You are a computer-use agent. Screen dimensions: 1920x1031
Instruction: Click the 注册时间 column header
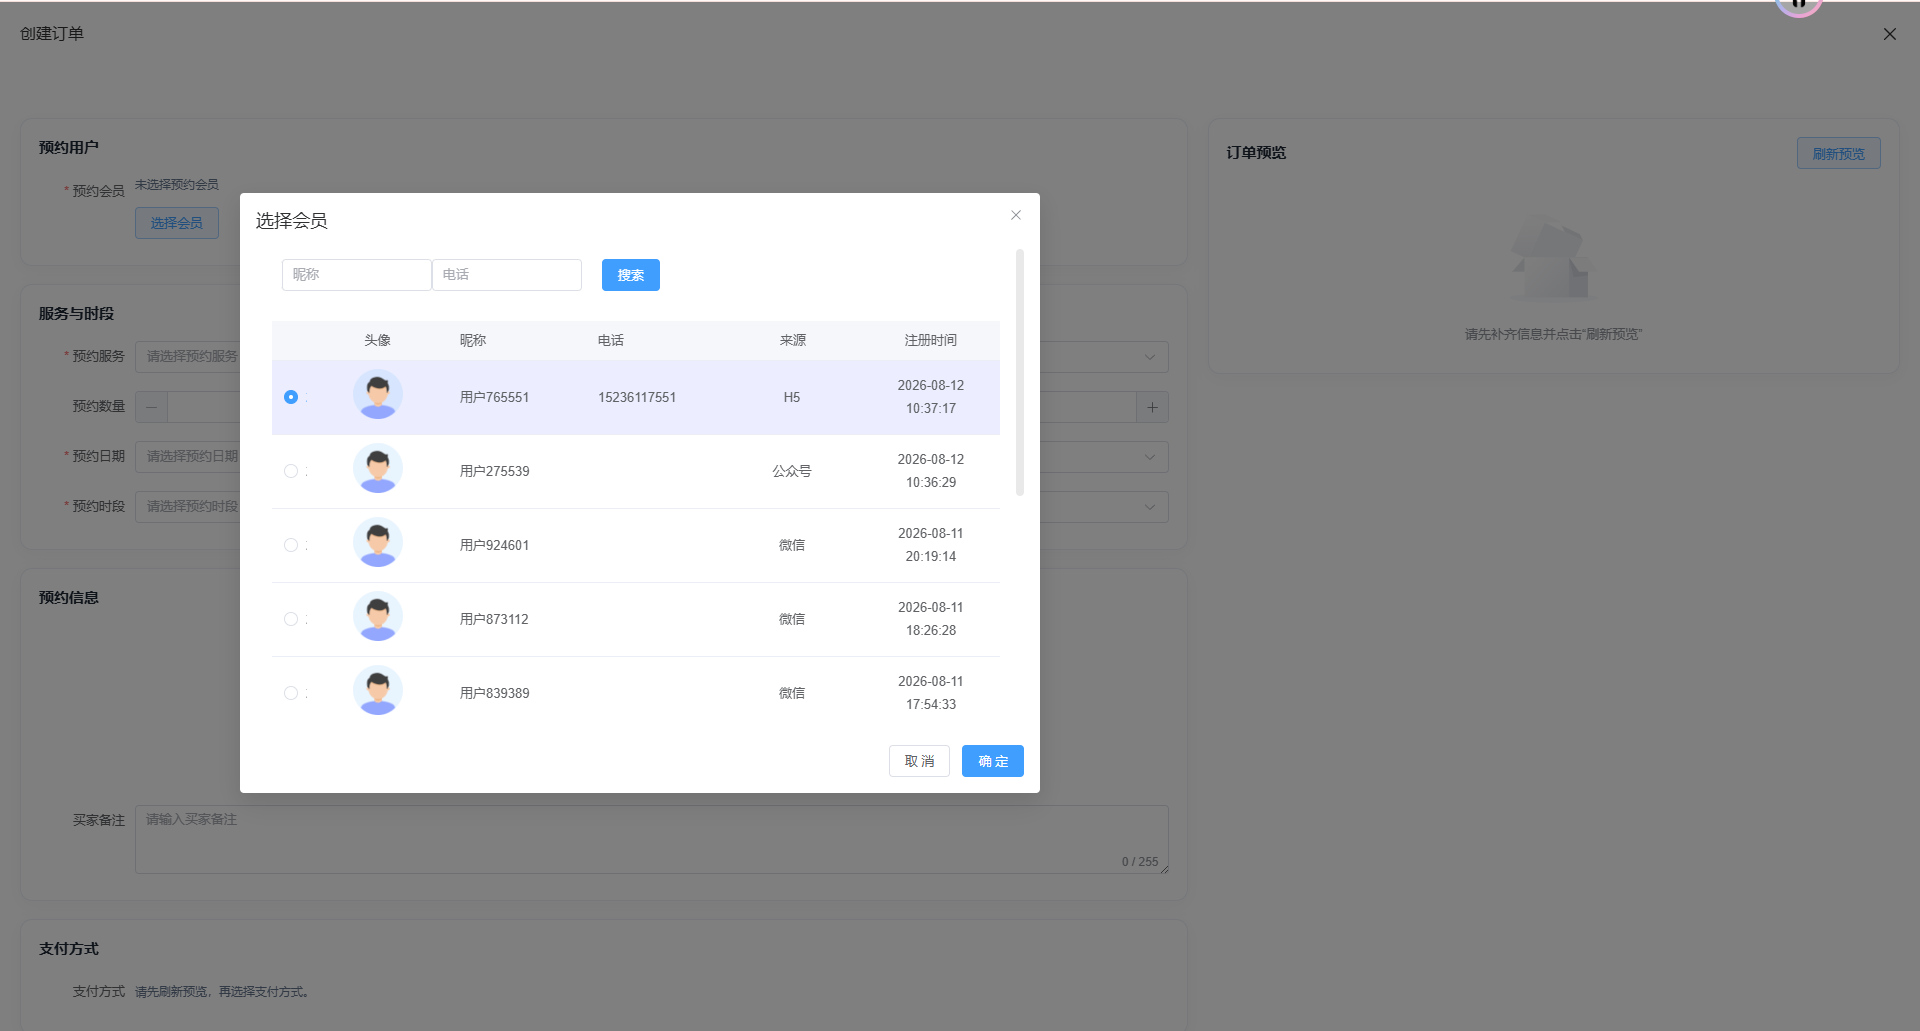point(931,340)
